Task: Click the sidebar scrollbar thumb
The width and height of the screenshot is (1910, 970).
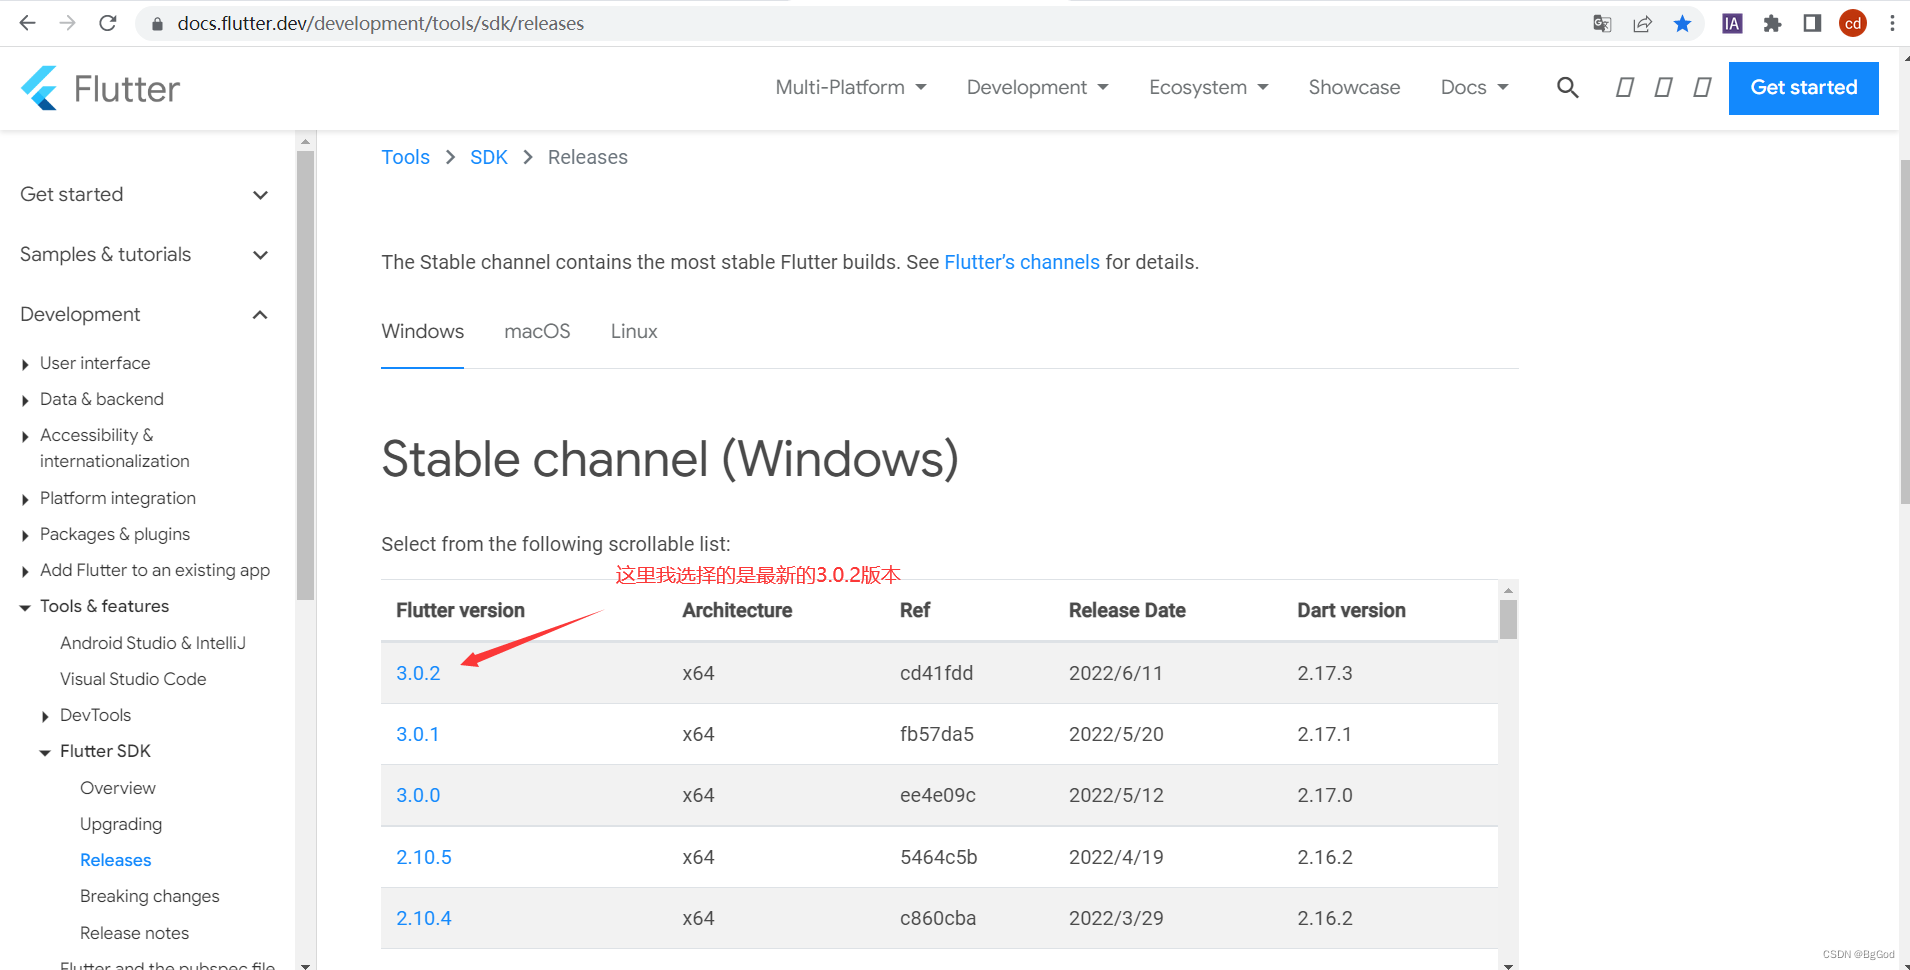Action: [x=306, y=375]
